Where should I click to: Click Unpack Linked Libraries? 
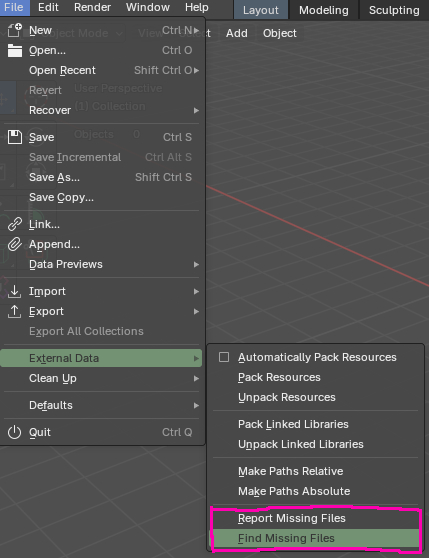tap(316, 444)
